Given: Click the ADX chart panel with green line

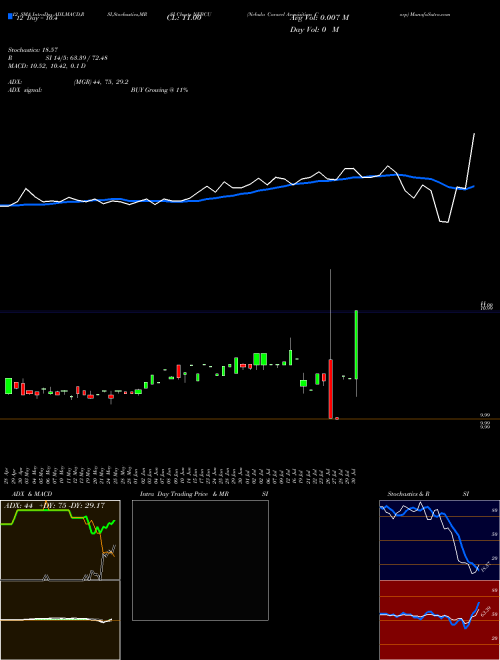Looking at the screenshot, I should click(60, 540).
